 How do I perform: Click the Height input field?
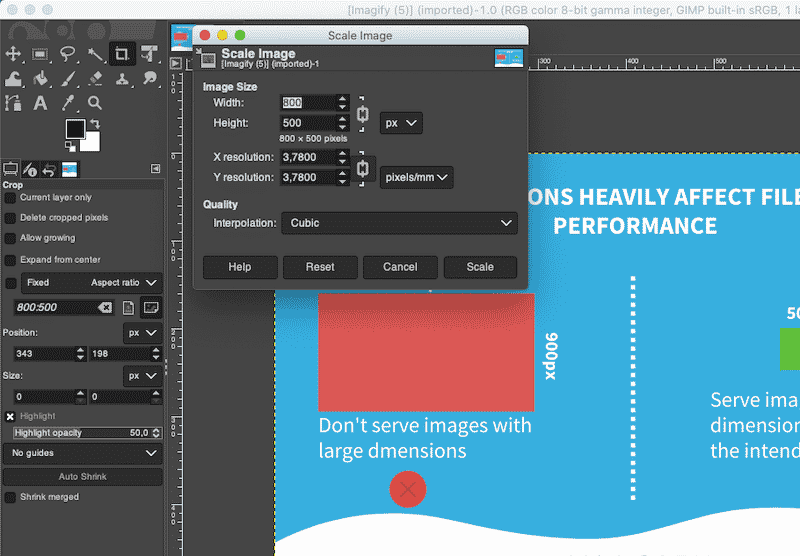pyautogui.click(x=308, y=123)
